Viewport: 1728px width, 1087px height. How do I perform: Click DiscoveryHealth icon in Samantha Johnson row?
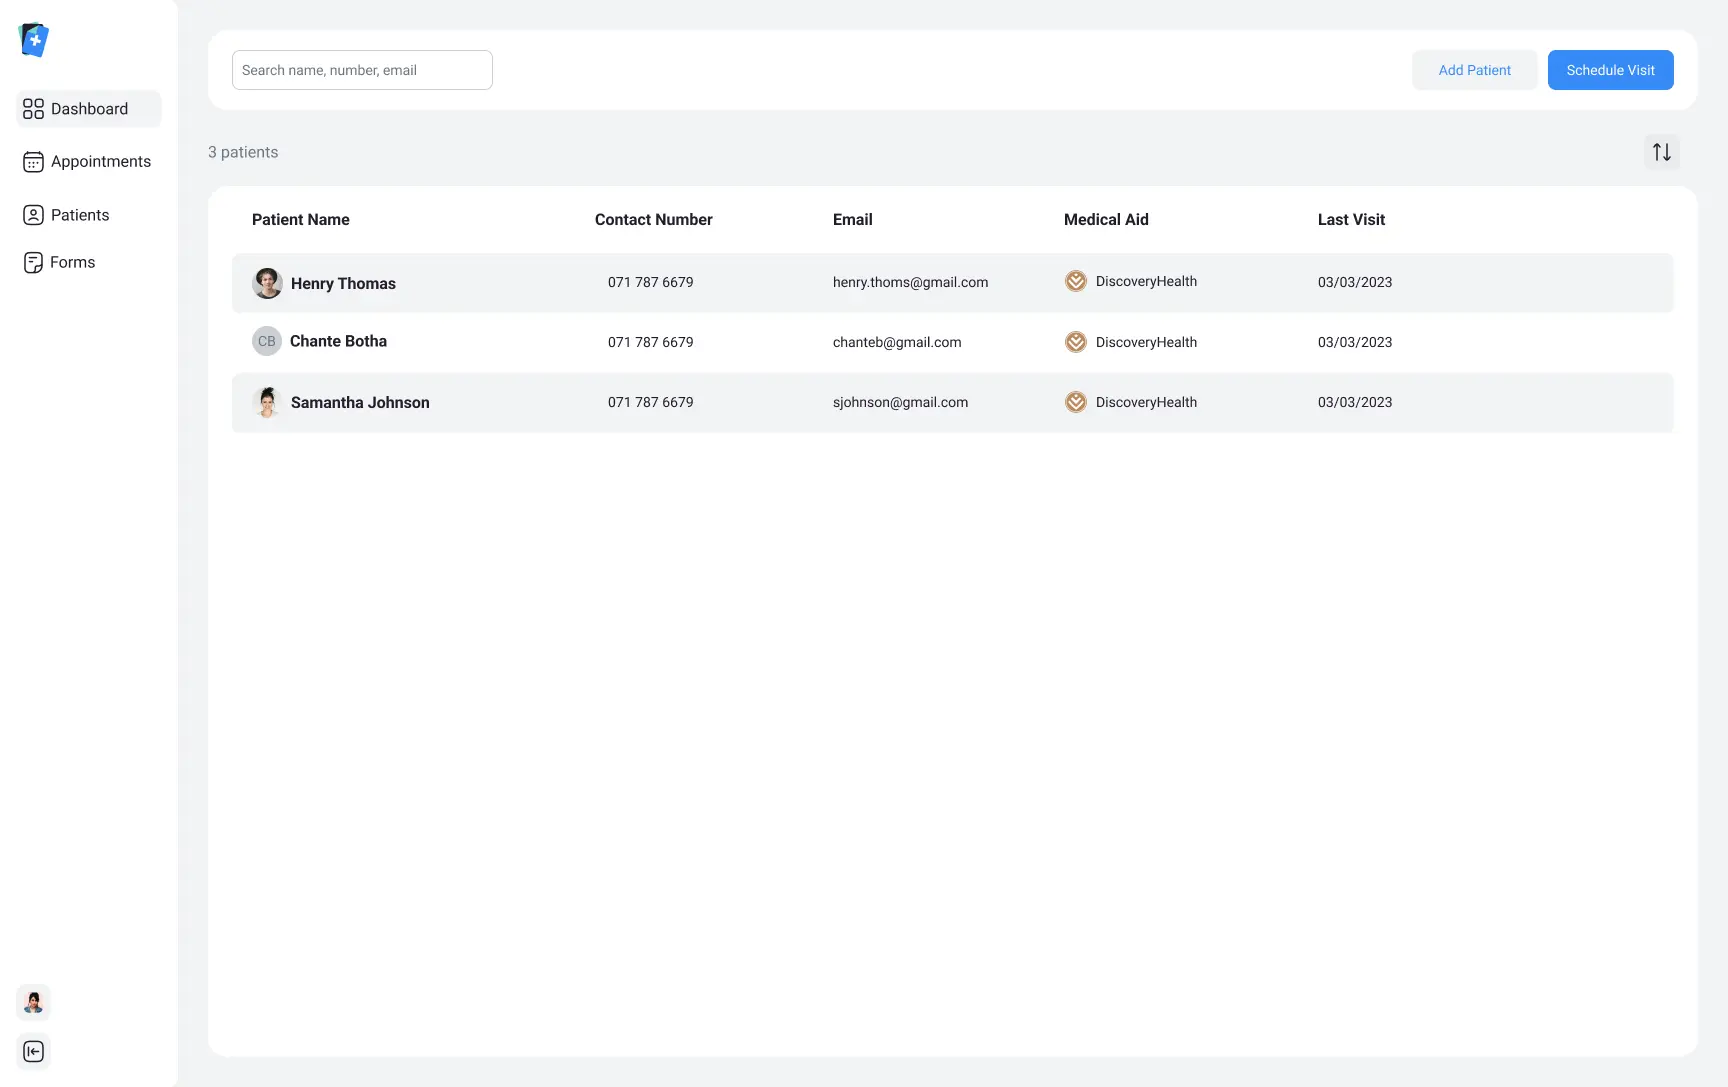1075,402
